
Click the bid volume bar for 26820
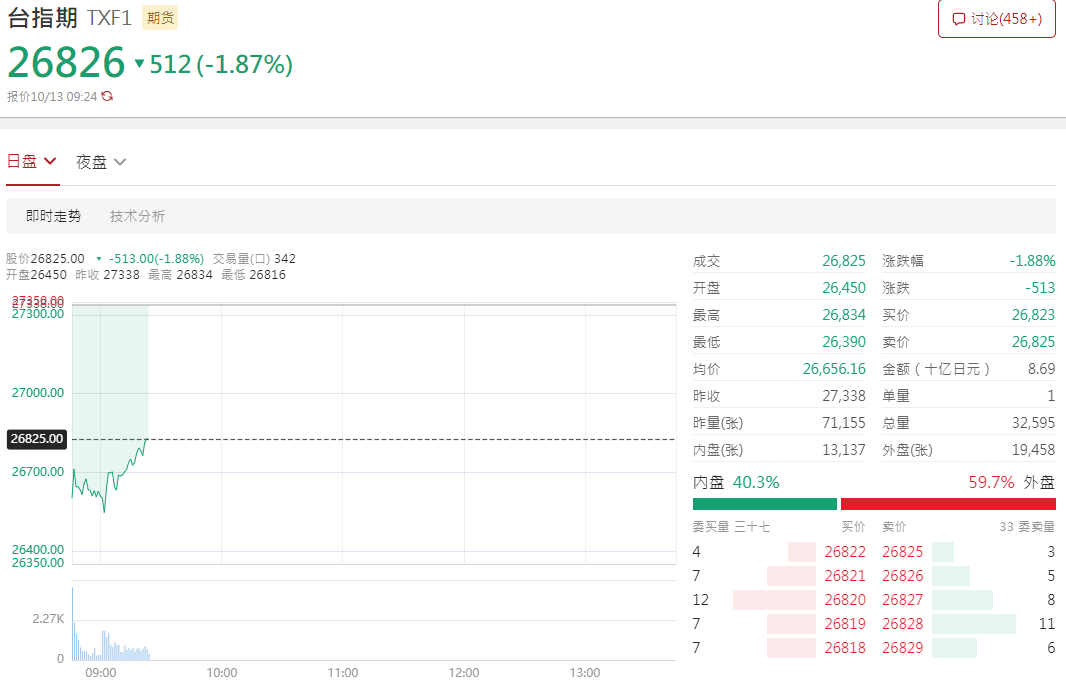tap(774, 600)
